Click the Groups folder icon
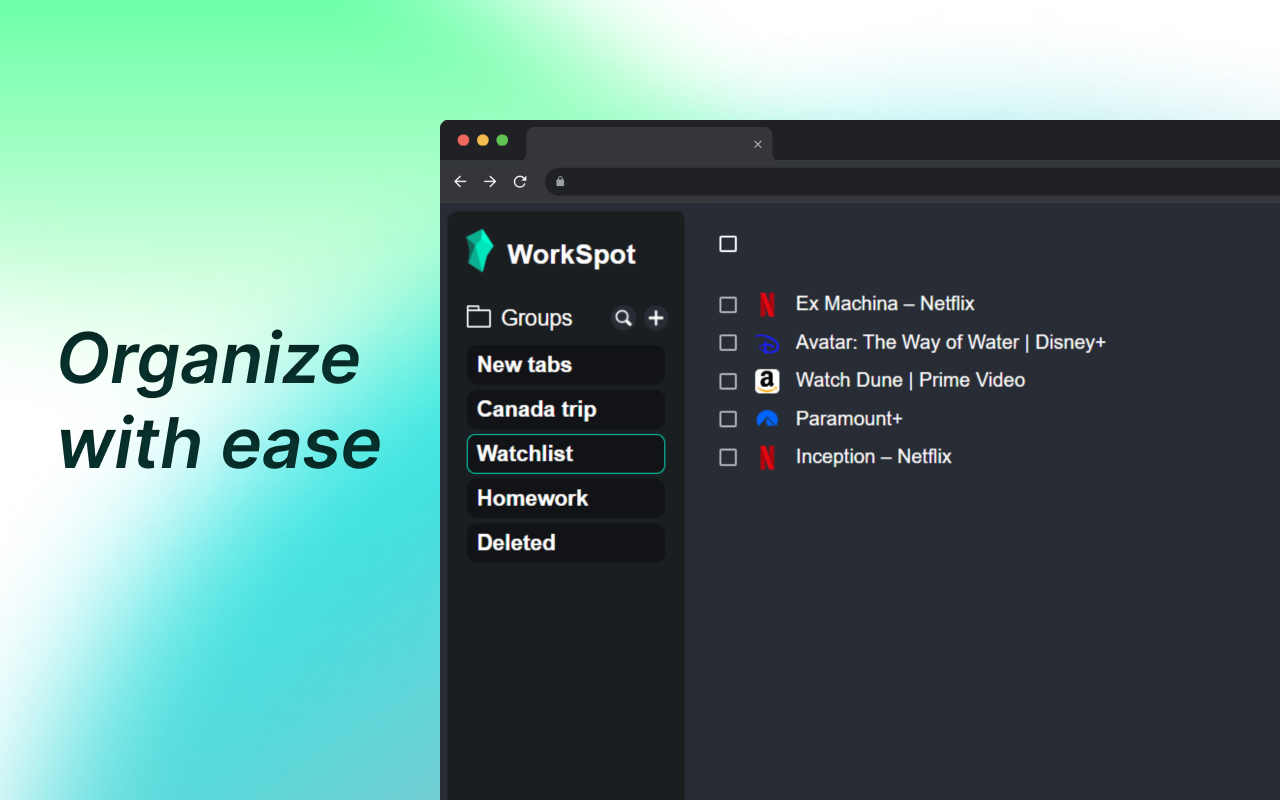 [479, 317]
